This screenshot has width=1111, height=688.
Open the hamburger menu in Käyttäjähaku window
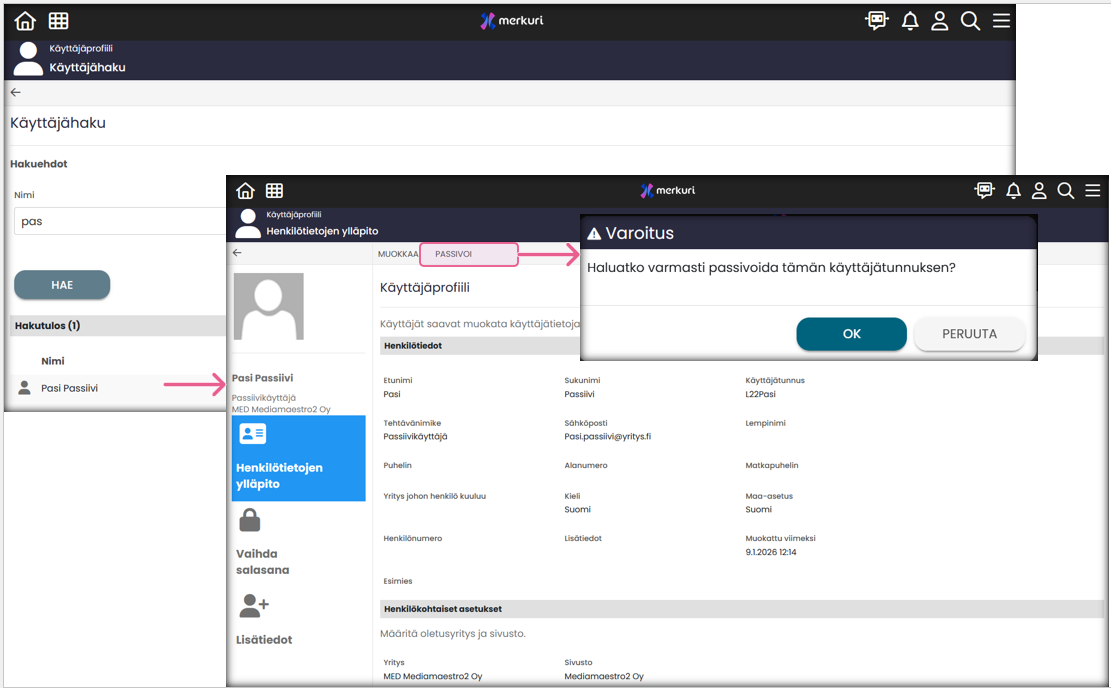[1000, 21]
